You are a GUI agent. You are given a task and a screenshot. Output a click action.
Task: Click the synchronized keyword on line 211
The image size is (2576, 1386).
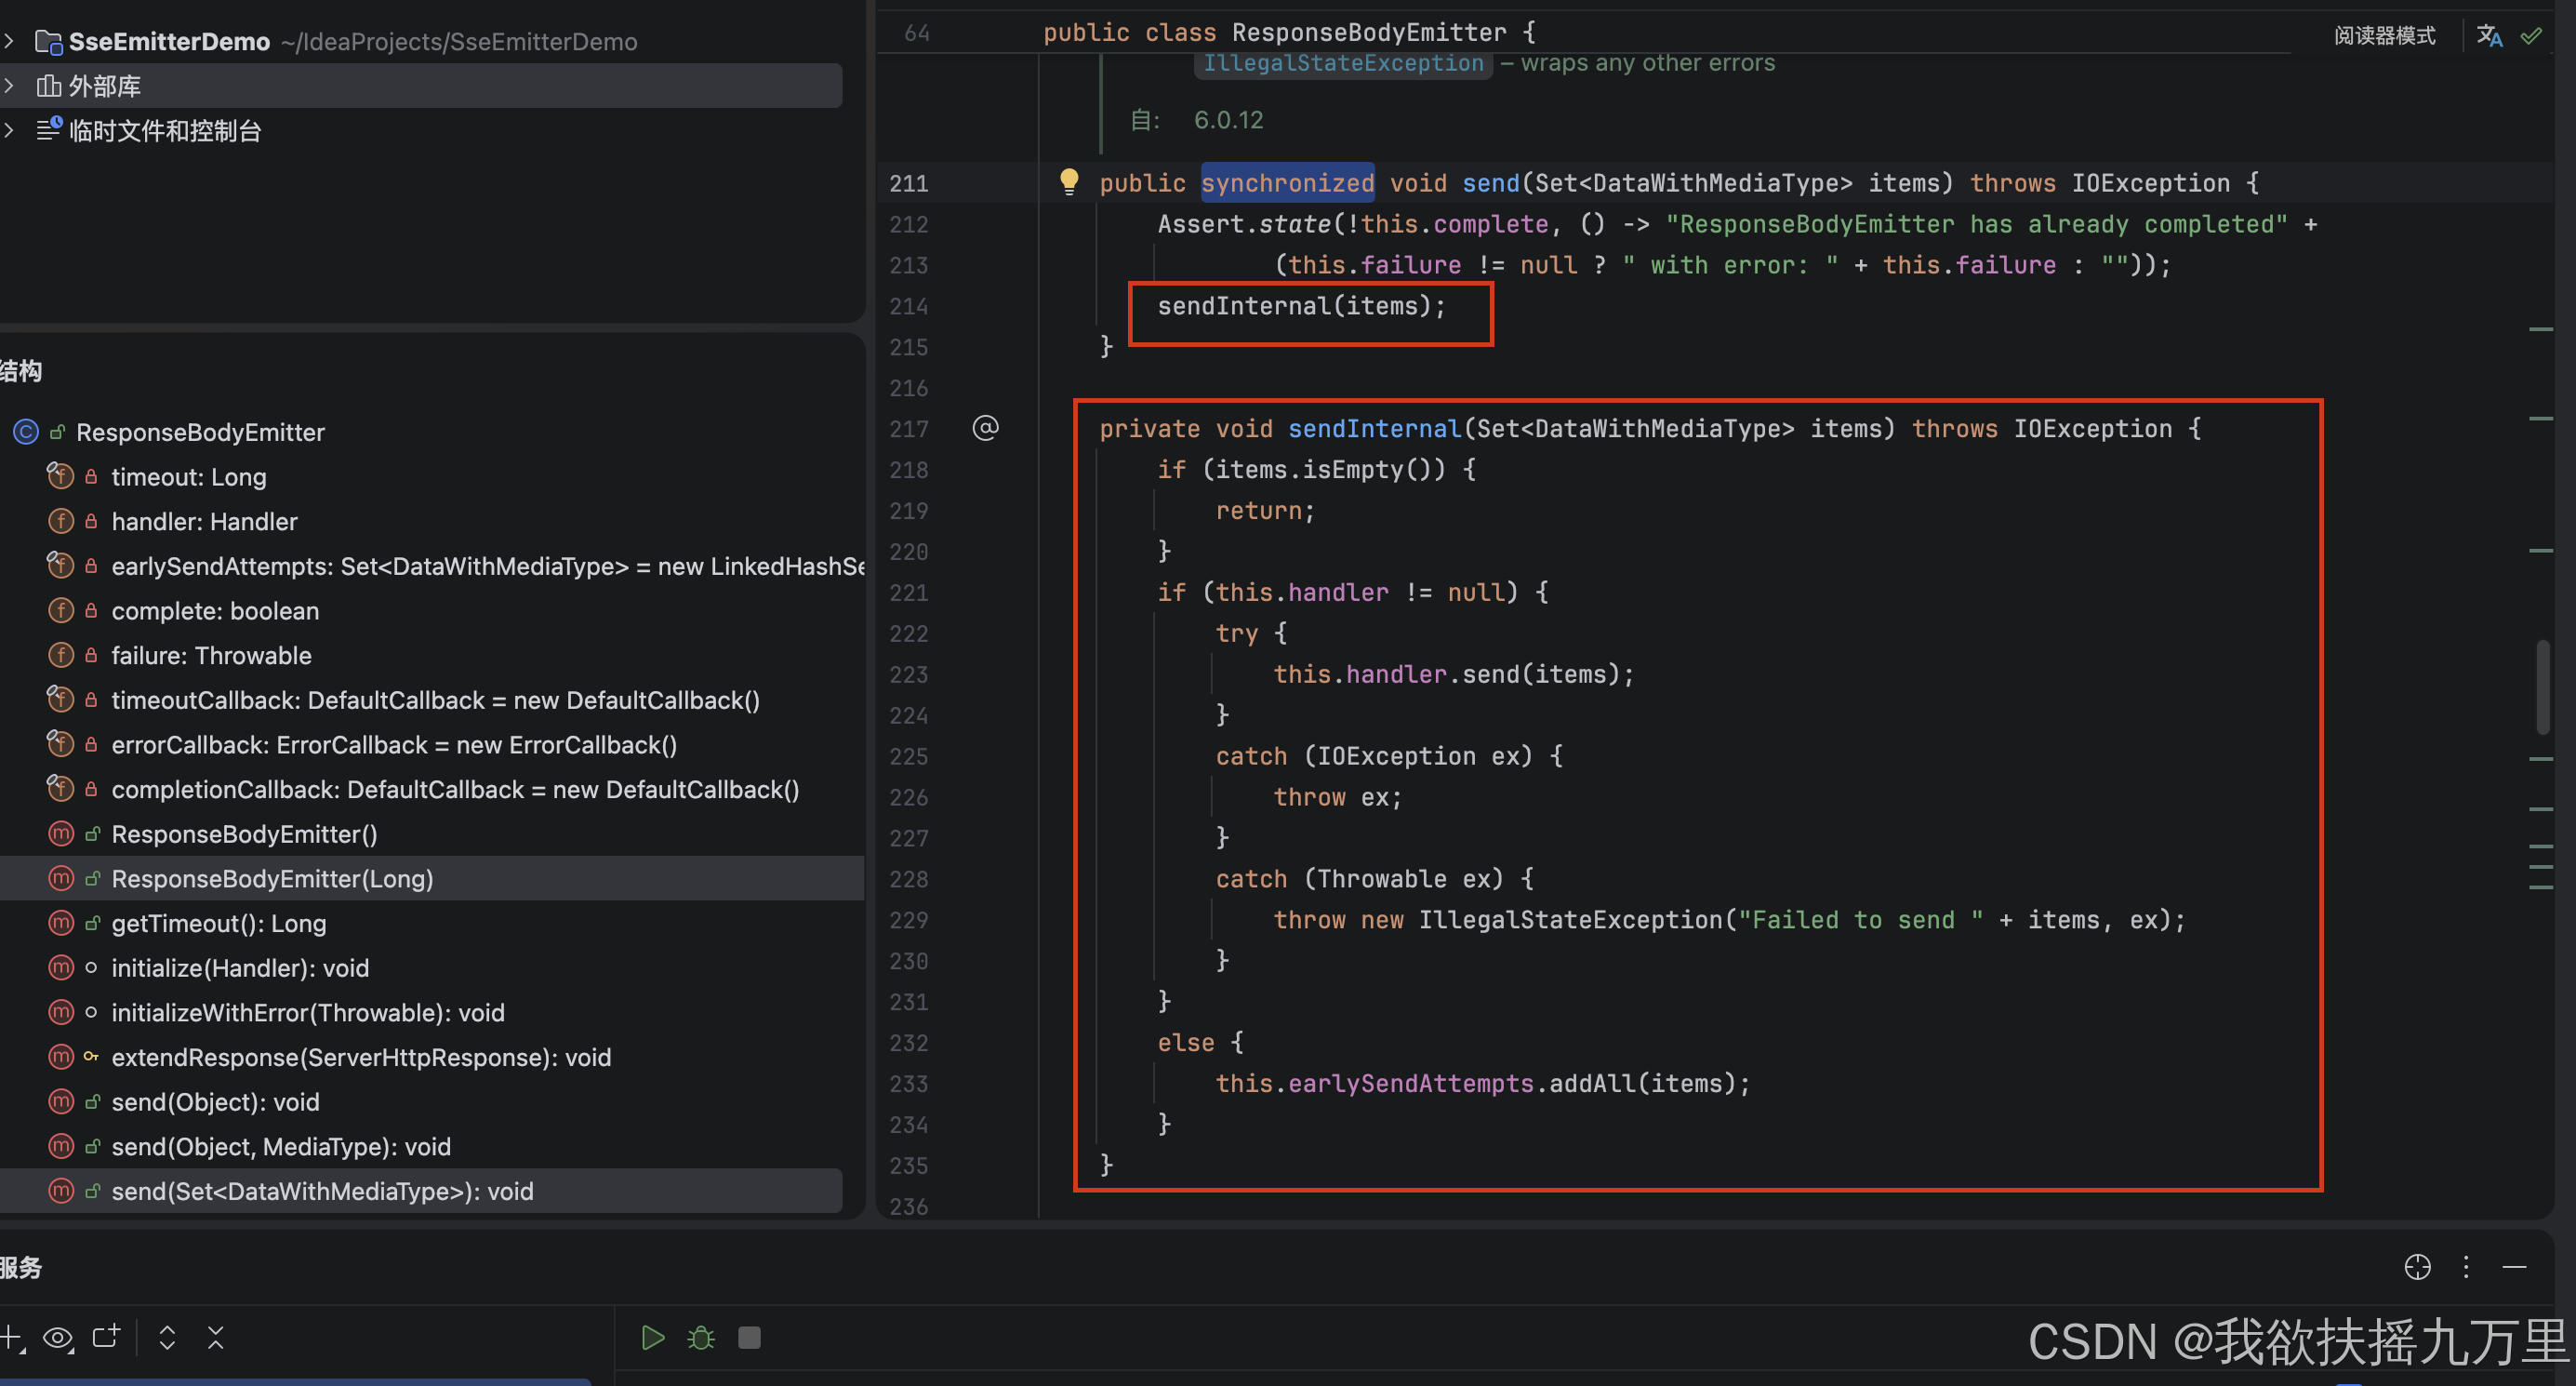(1287, 183)
